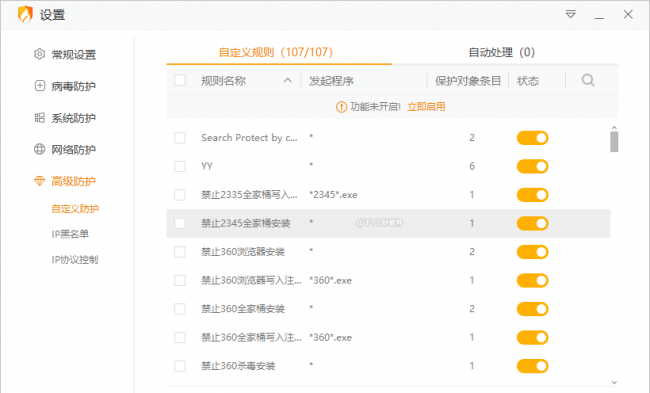Click the 病毒防护 plus-box icon
Screen dimensions: 650x393
point(39,86)
